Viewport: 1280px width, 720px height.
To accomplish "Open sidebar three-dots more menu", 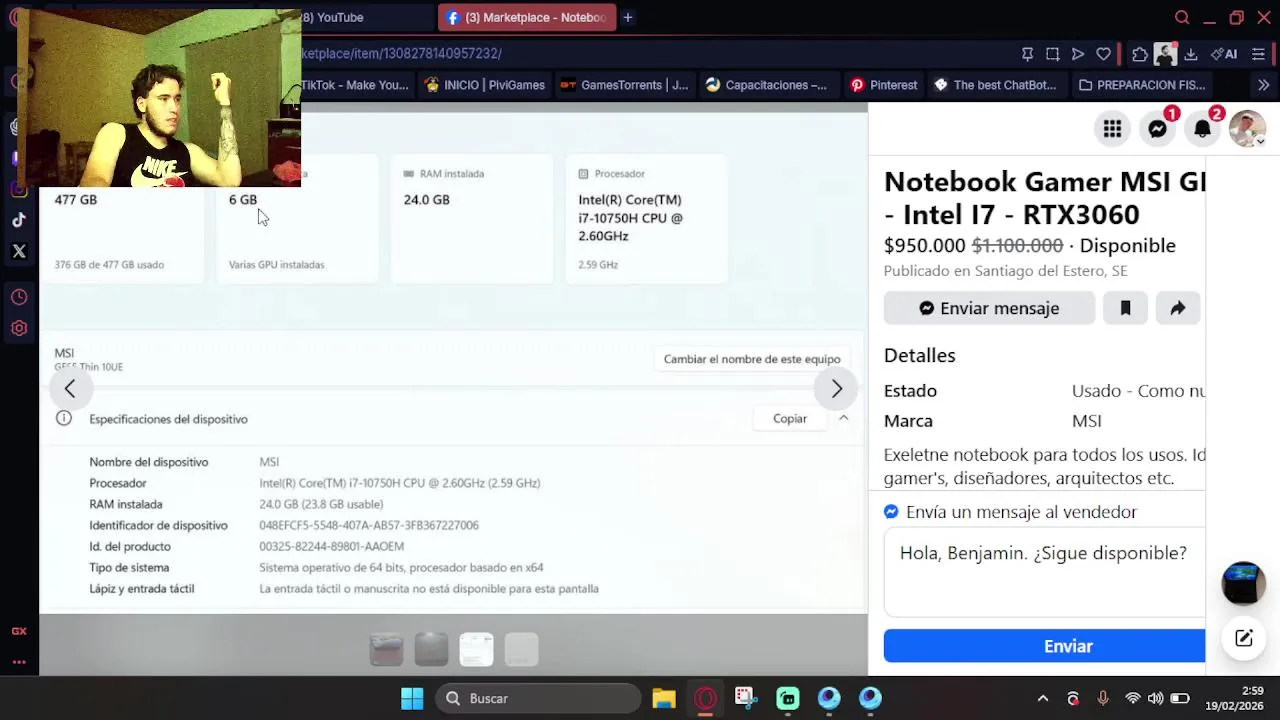I will (19, 661).
